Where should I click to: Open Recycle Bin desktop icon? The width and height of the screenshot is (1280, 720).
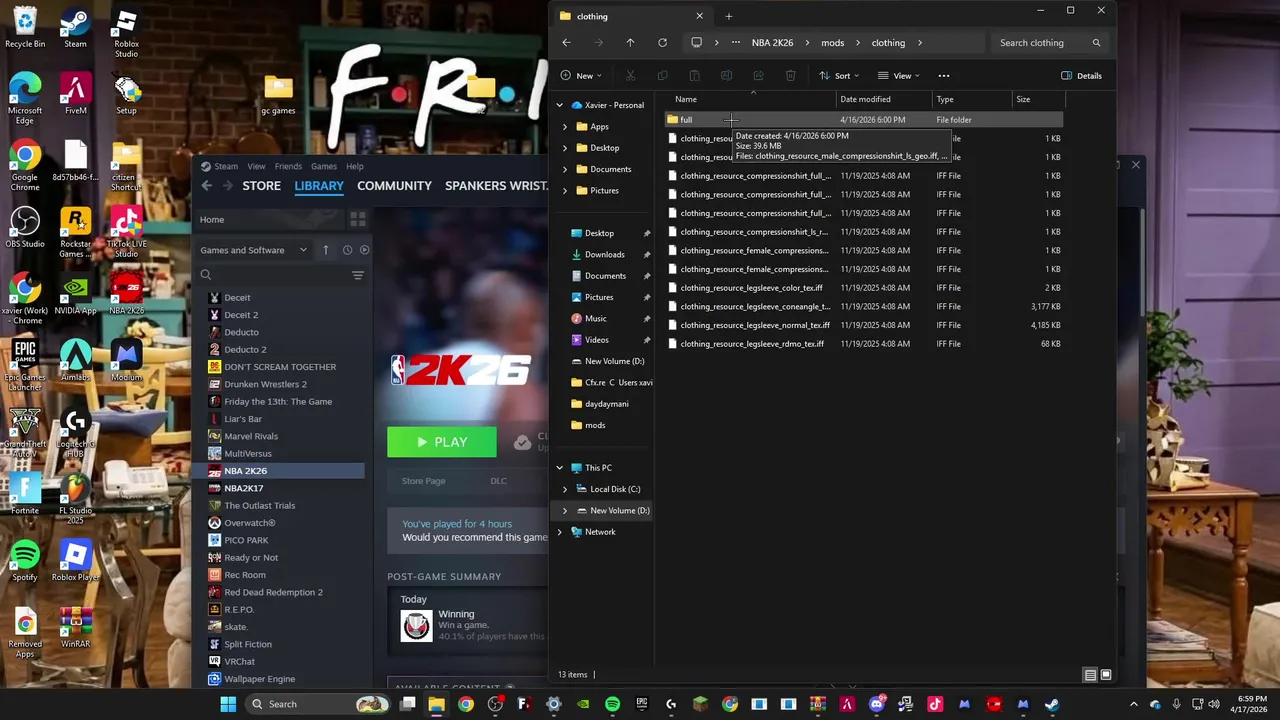click(x=25, y=28)
